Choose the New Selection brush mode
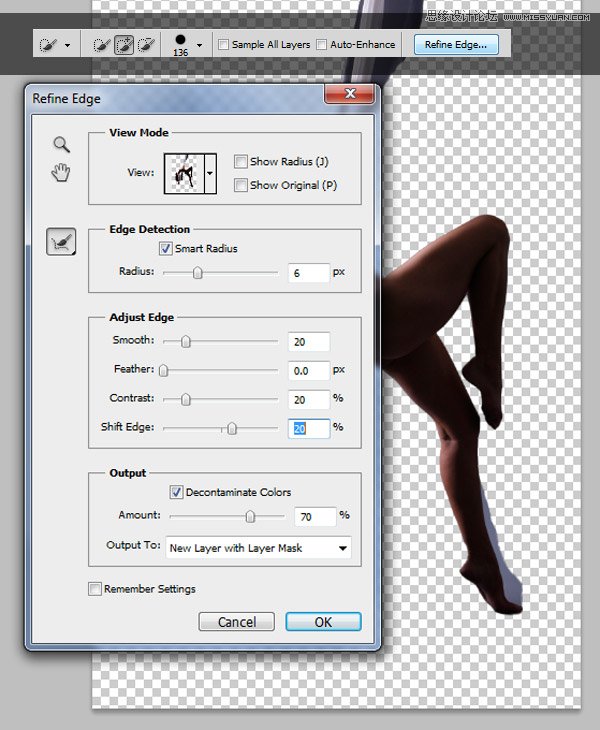600x730 pixels. point(101,45)
